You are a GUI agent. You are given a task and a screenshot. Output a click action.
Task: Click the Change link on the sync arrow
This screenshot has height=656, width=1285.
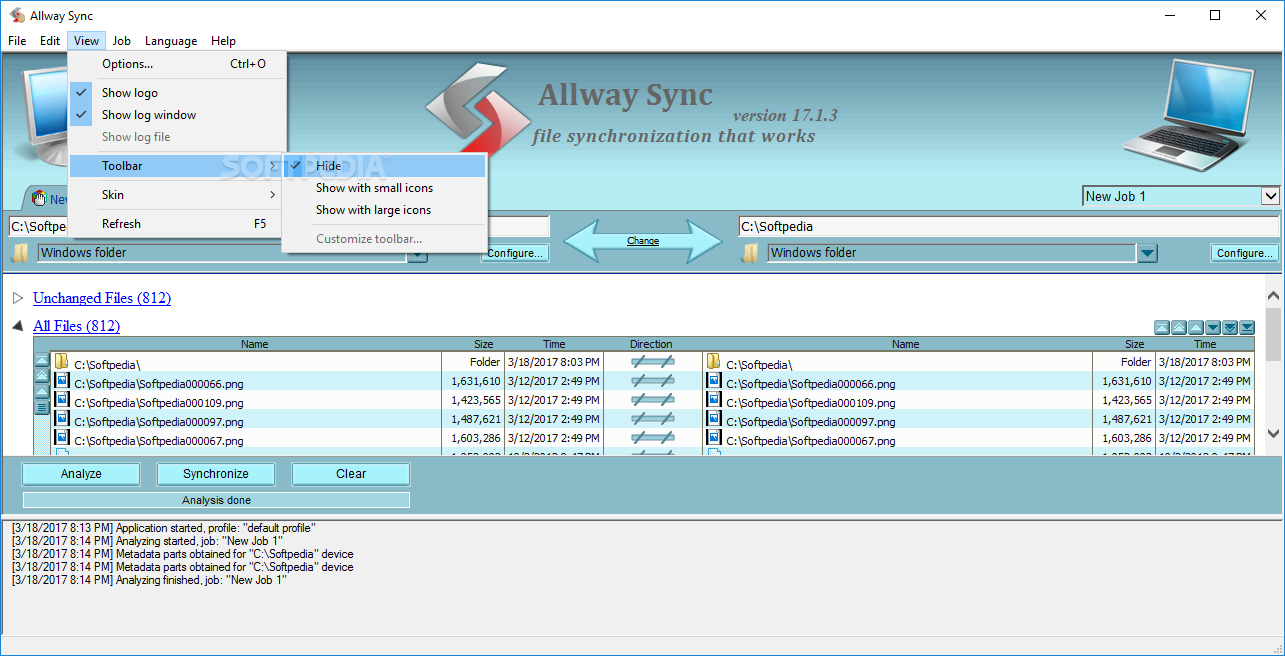(x=643, y=241)
